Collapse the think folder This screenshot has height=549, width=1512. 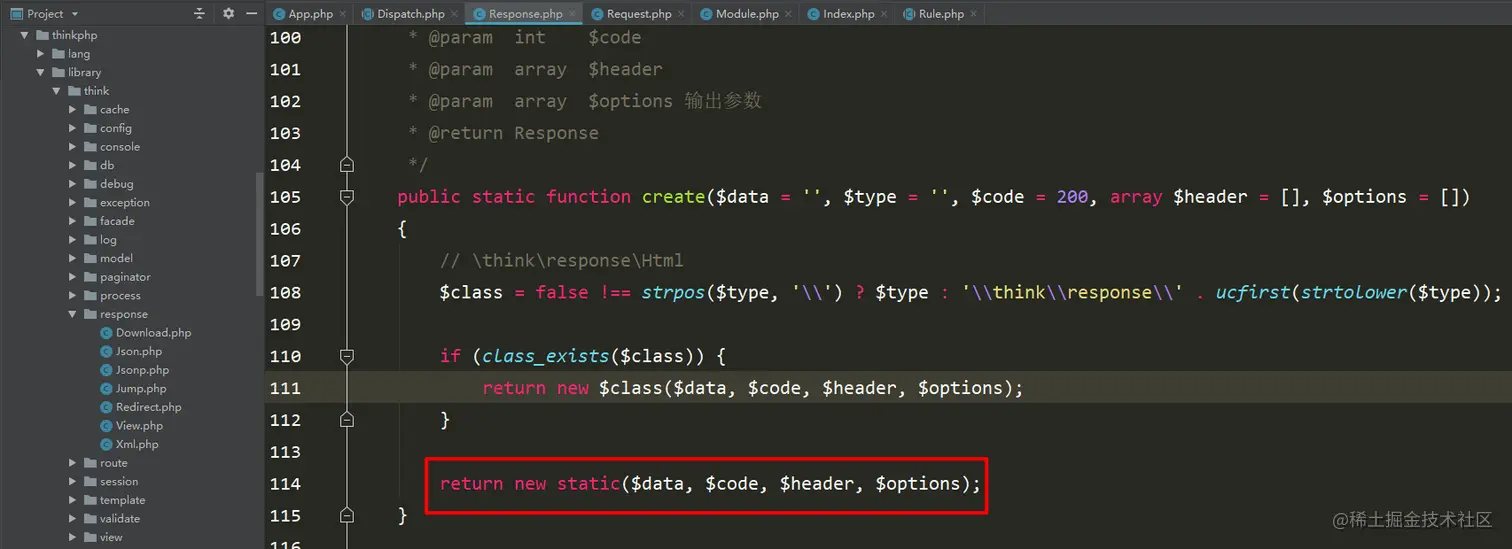coord(57,91)
